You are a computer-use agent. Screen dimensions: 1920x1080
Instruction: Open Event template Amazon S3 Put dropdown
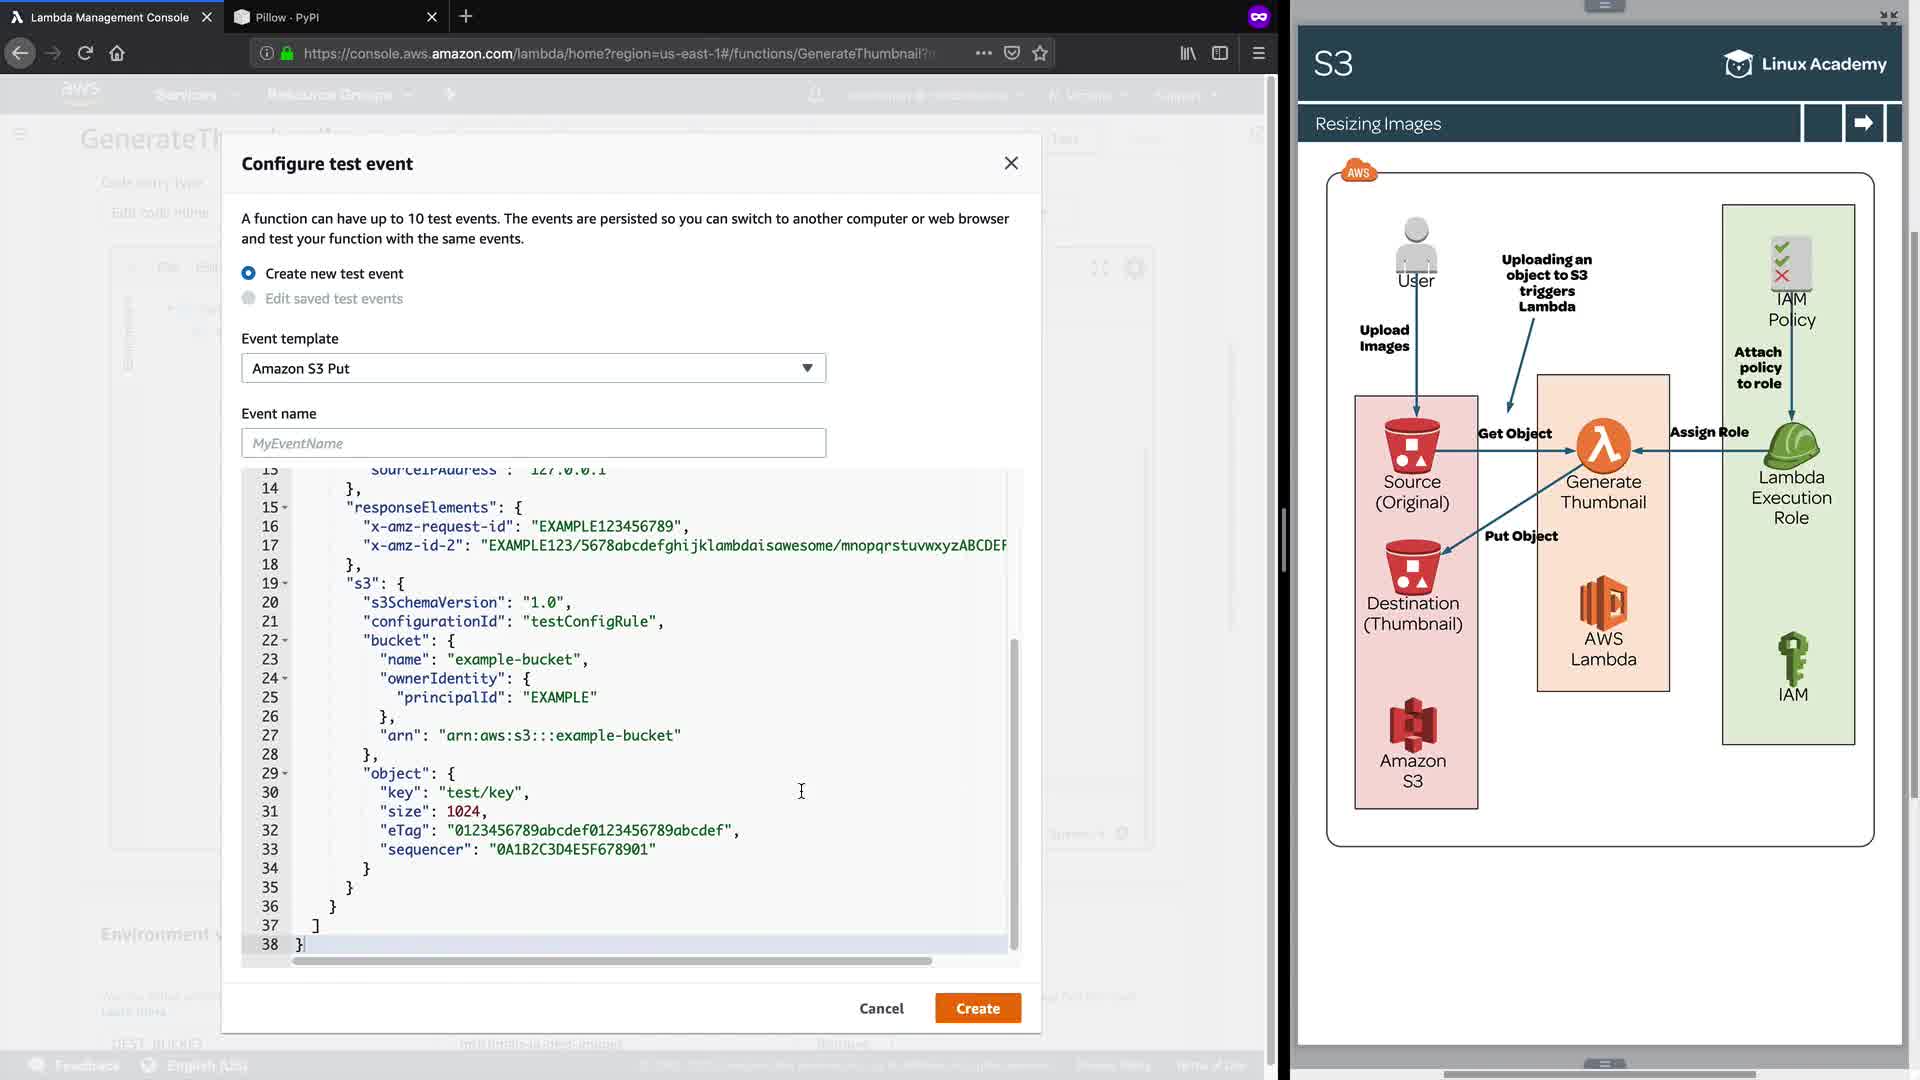(x=533, y=368)
